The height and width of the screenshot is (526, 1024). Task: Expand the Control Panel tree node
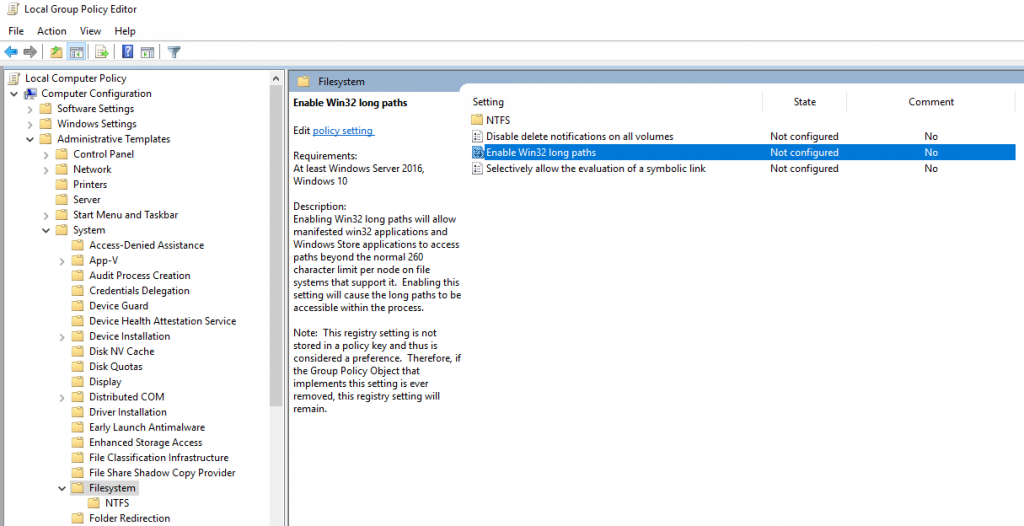[46, 155]
